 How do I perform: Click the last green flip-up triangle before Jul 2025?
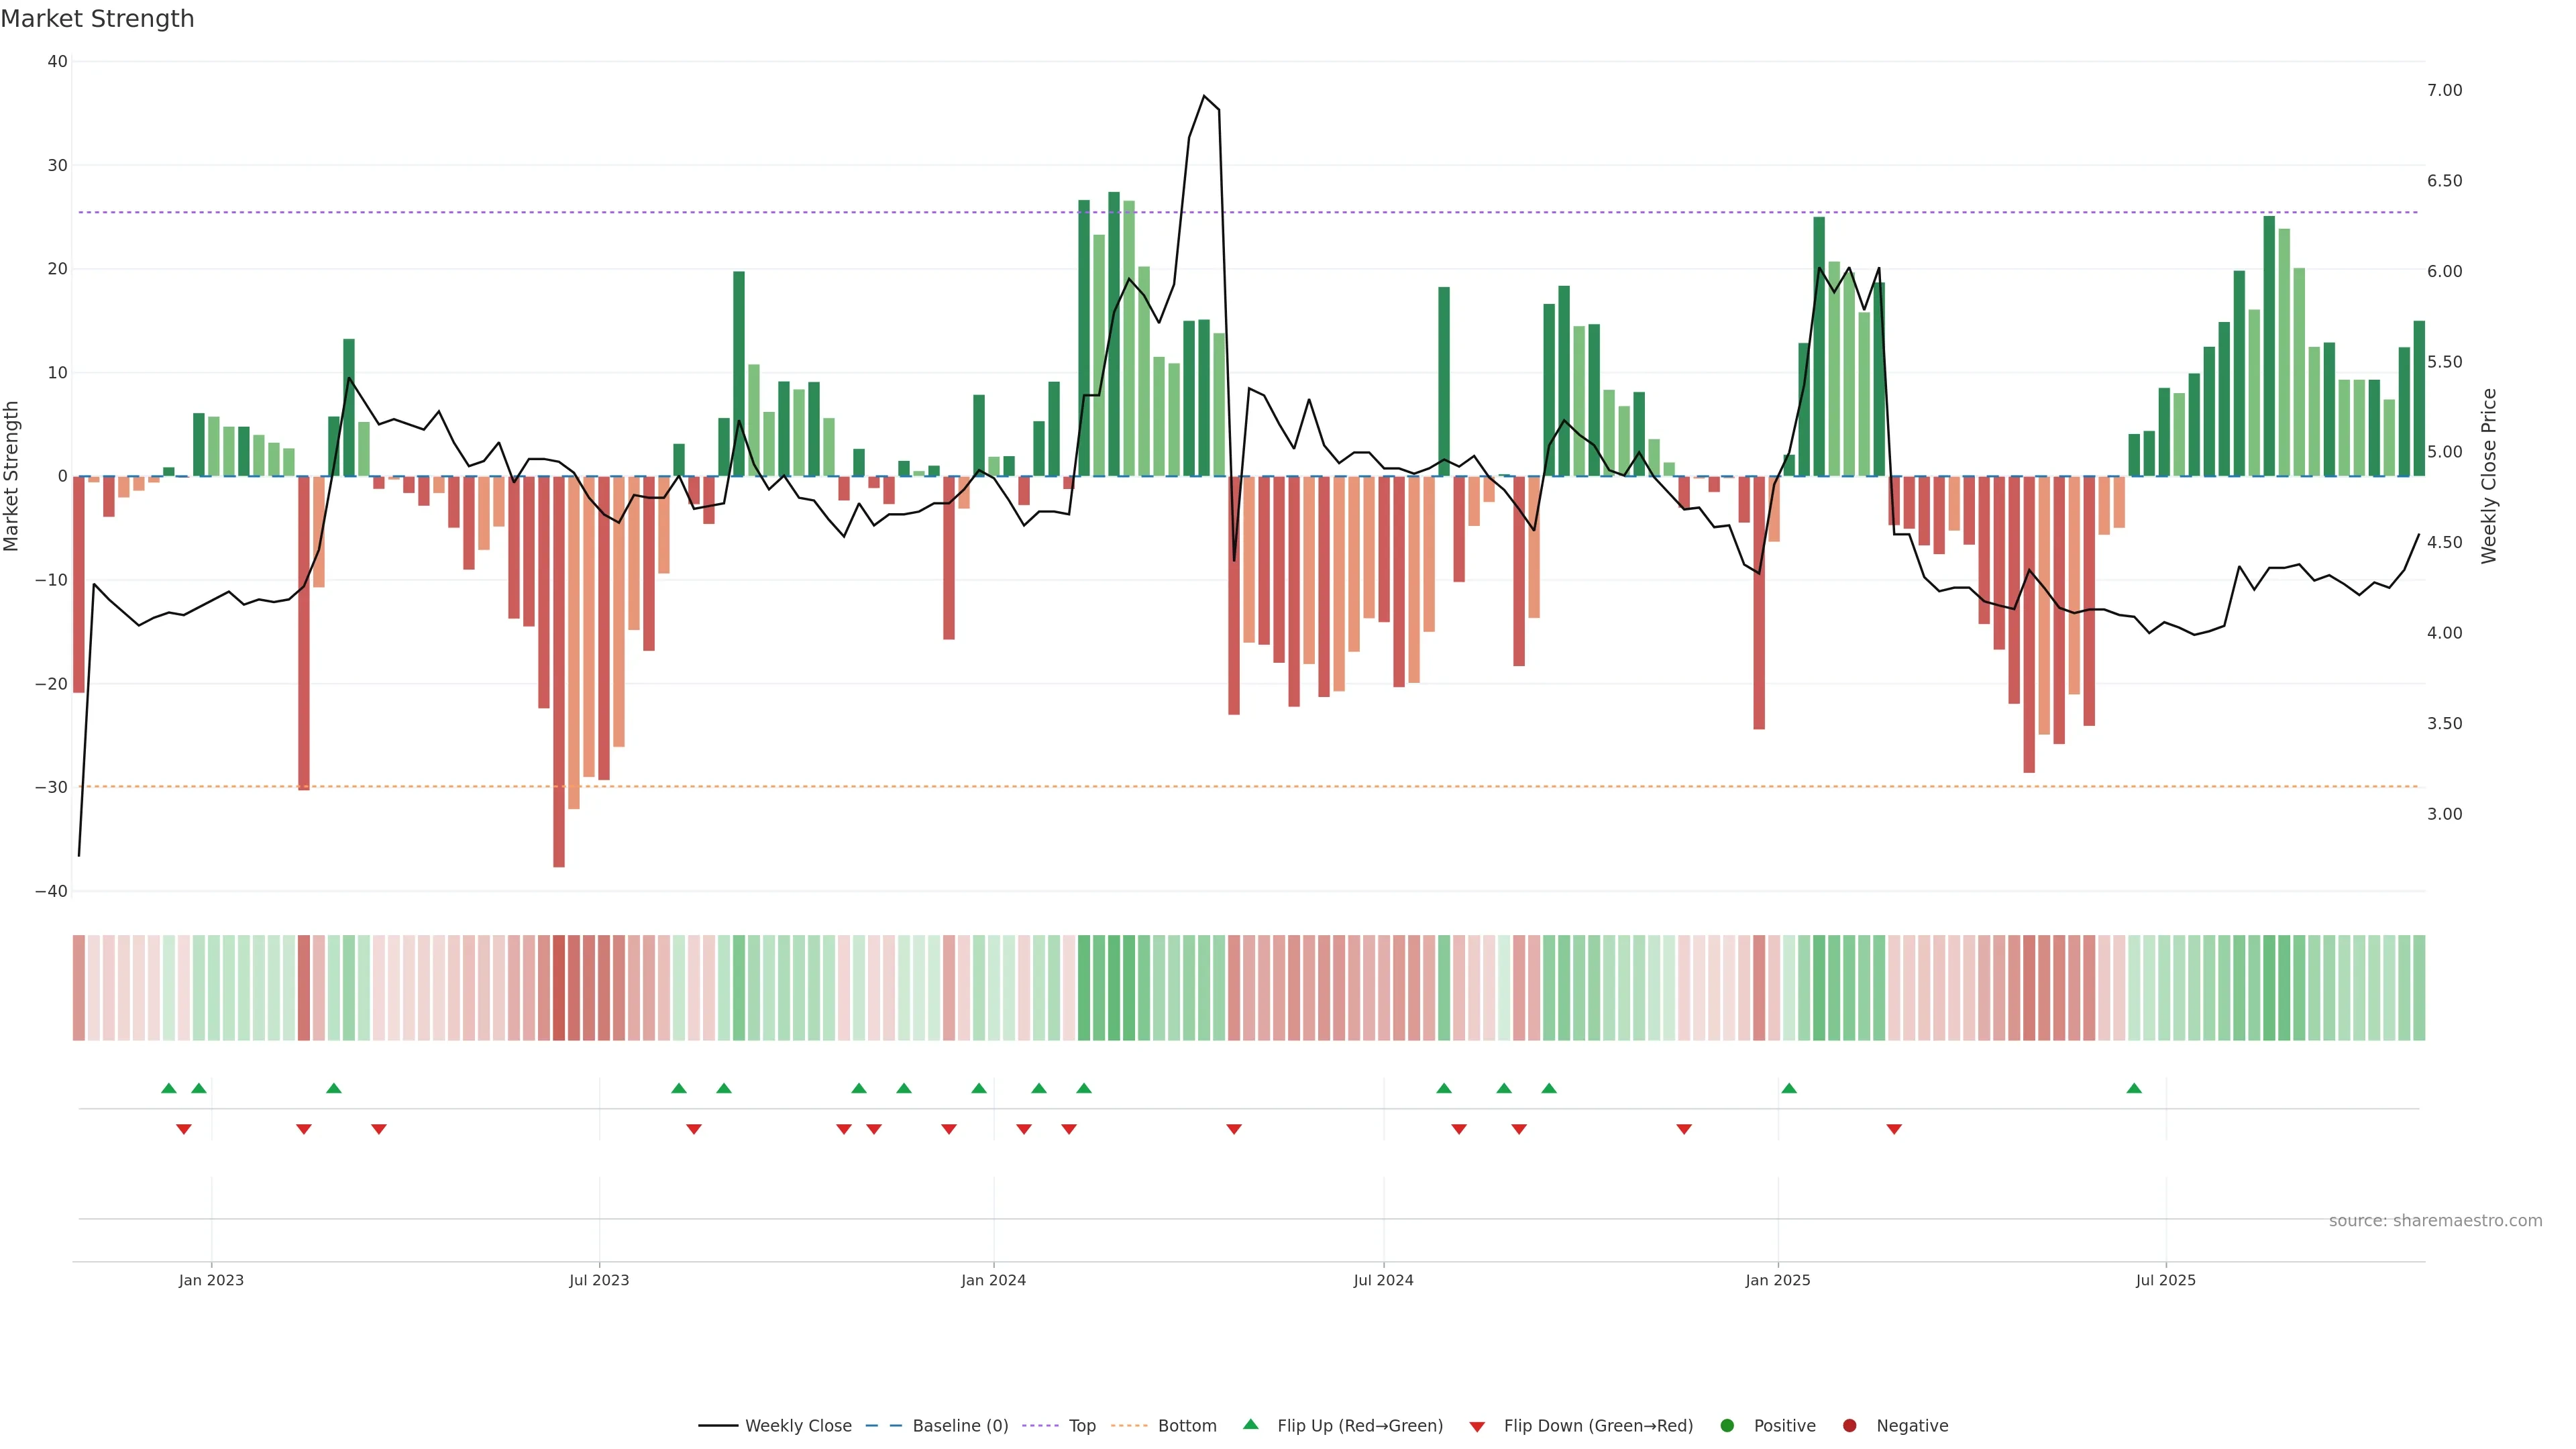point(2134,1088)
